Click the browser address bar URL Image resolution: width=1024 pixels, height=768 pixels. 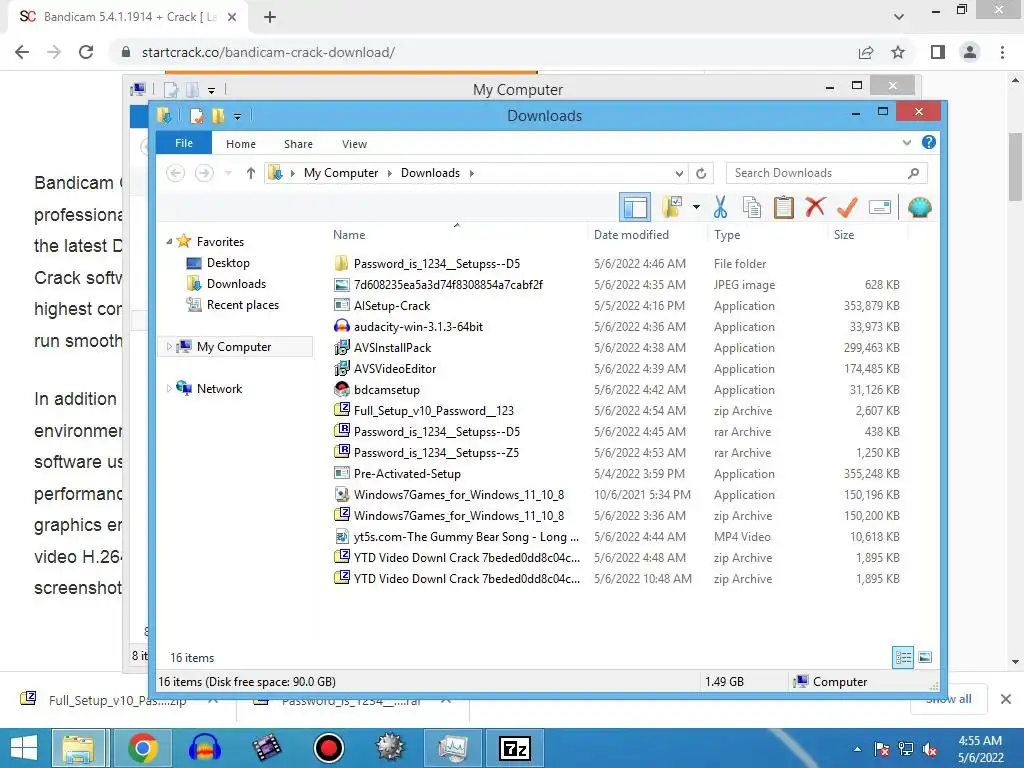[x=268, y=52]
